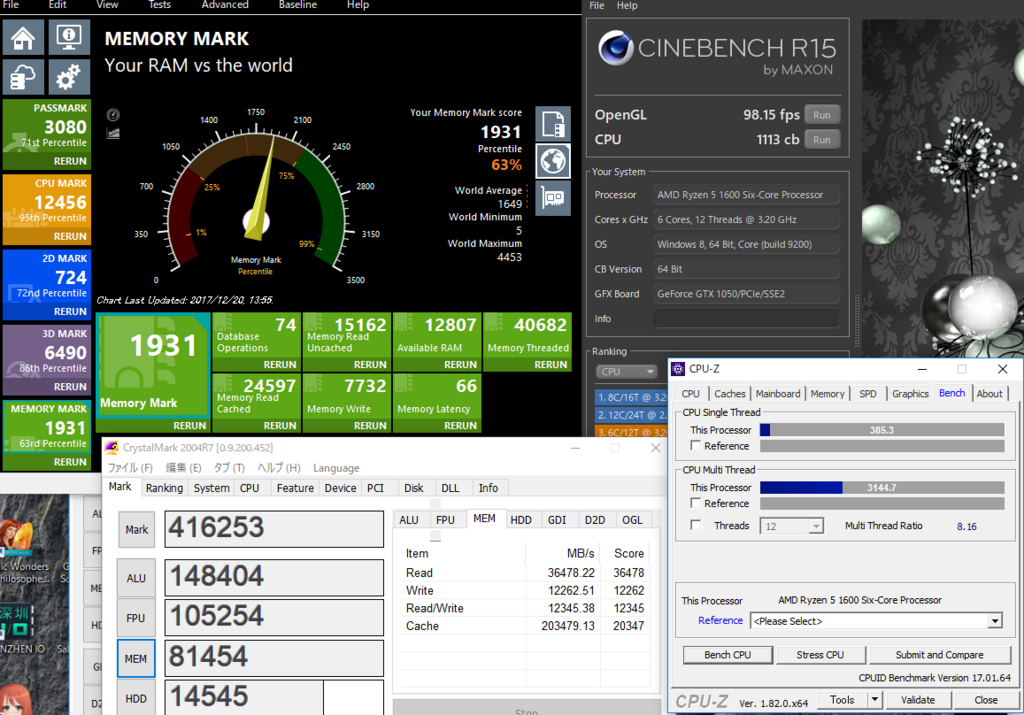The width and height of the screenshot is (1024, 715).
Task: Click the Reference link label in CPU-Z
Action: [x=720, y=620]
